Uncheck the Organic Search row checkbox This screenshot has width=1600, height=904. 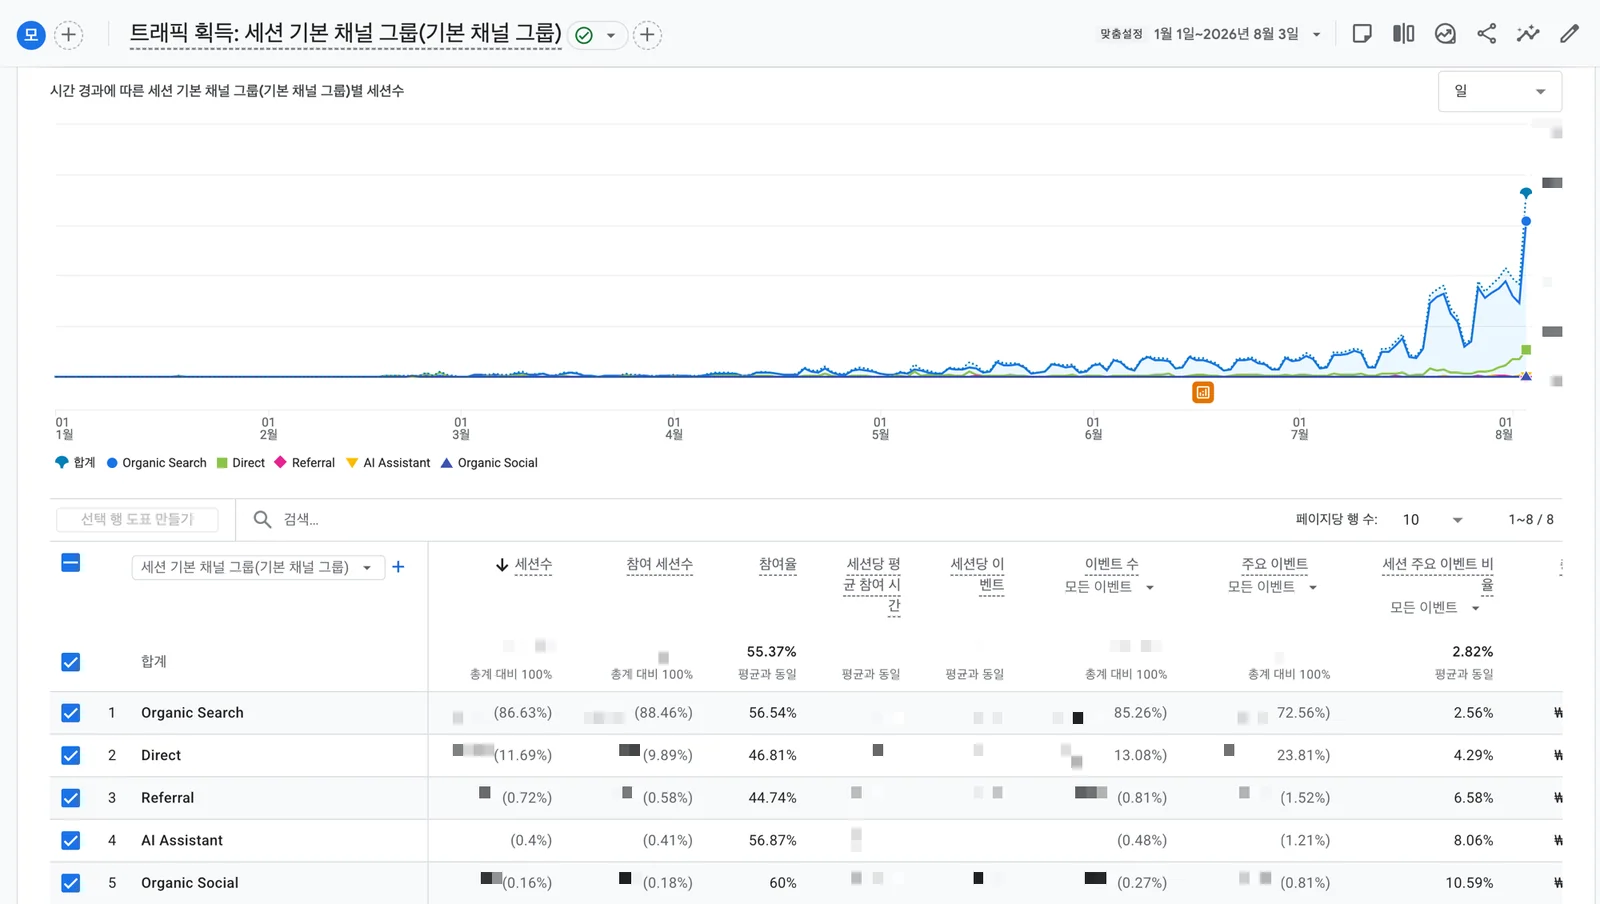click(71, 713)
